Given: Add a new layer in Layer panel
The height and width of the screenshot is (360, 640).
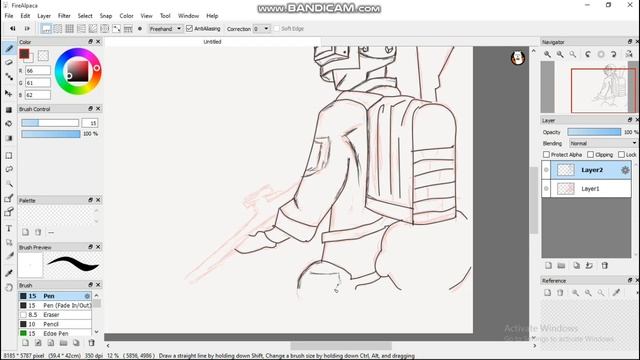Looking at the screenshot, I should click(x=548, y=266).
